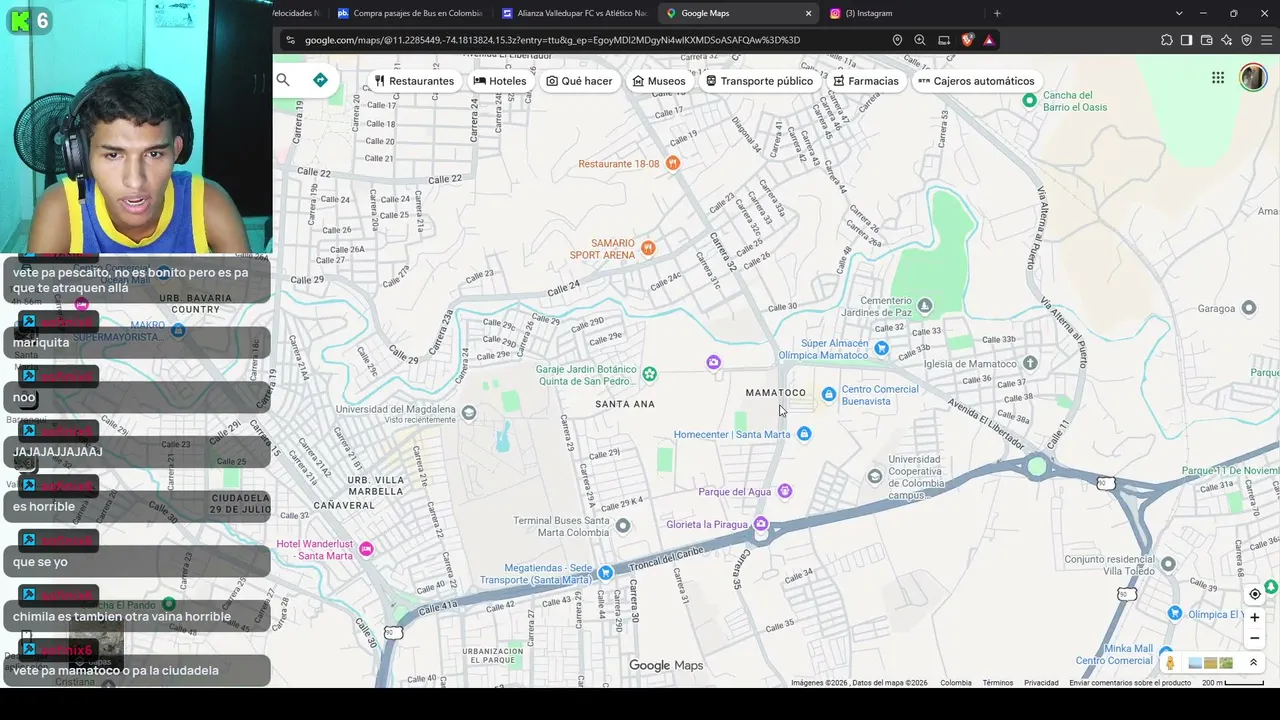
Task: Open the Privacidad link
Action: 1041,683
